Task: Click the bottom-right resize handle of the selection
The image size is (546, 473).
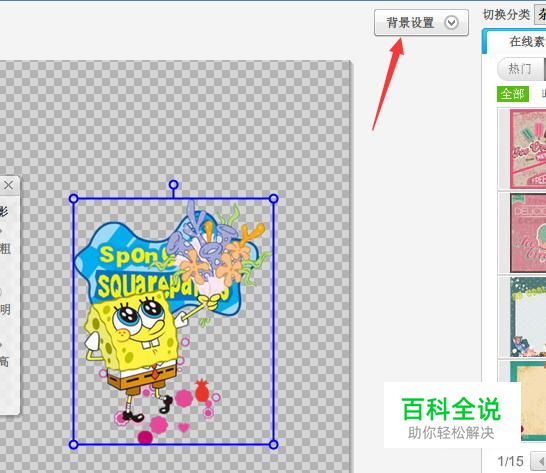Action: (x=274, y=444)
